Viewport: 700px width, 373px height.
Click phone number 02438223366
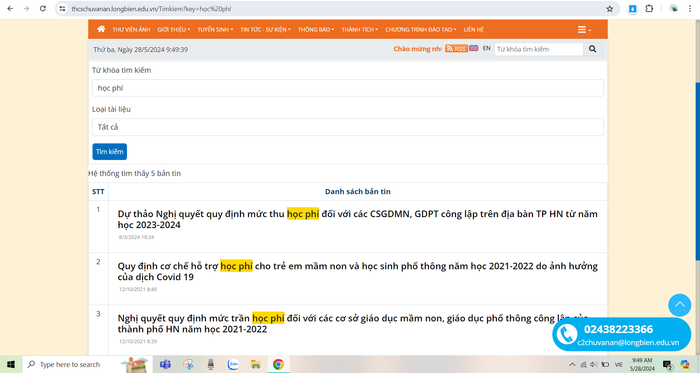click(618, 329)
